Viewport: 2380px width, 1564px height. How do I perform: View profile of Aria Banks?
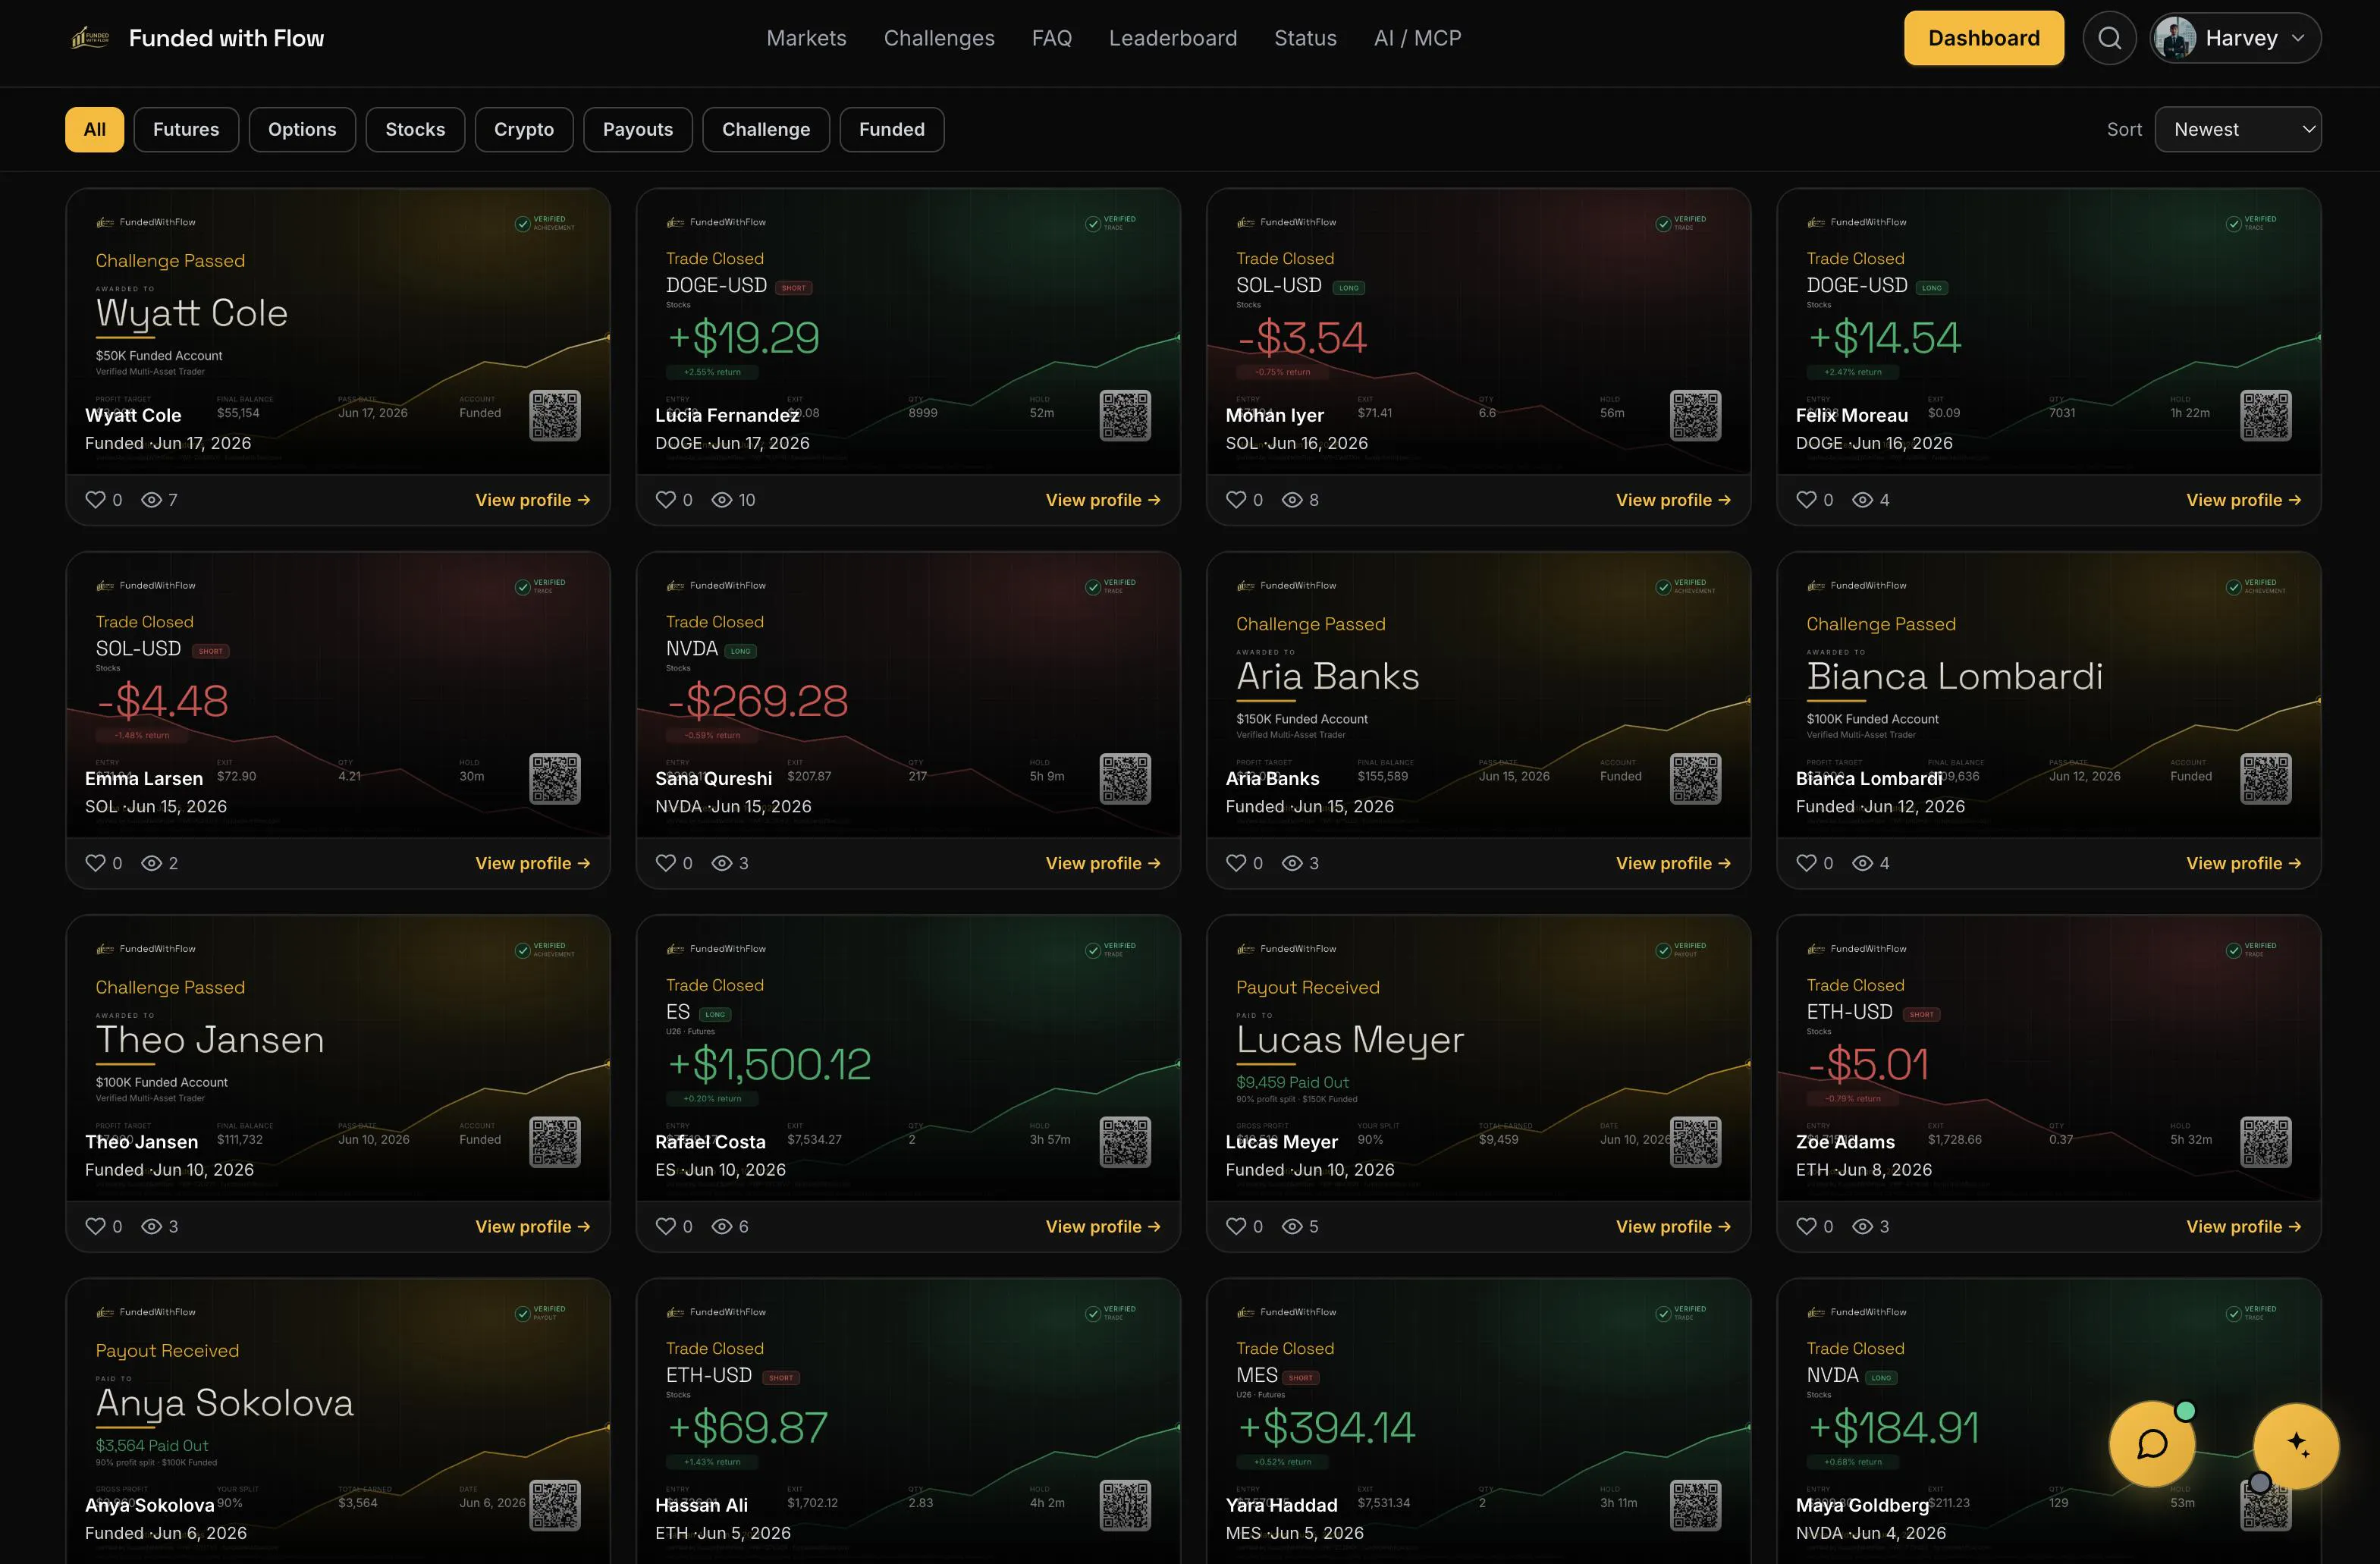(1673, 863)
